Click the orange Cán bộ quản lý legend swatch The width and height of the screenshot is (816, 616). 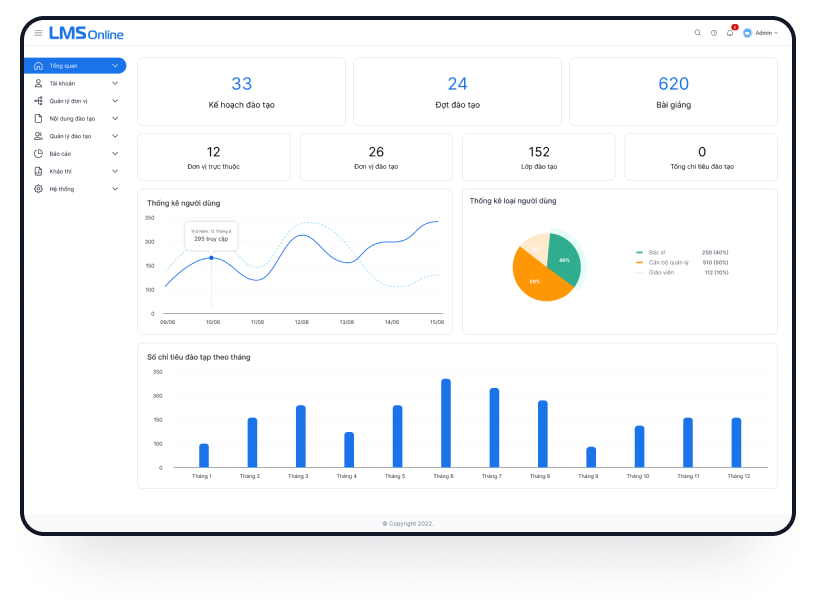pos(640,262)
